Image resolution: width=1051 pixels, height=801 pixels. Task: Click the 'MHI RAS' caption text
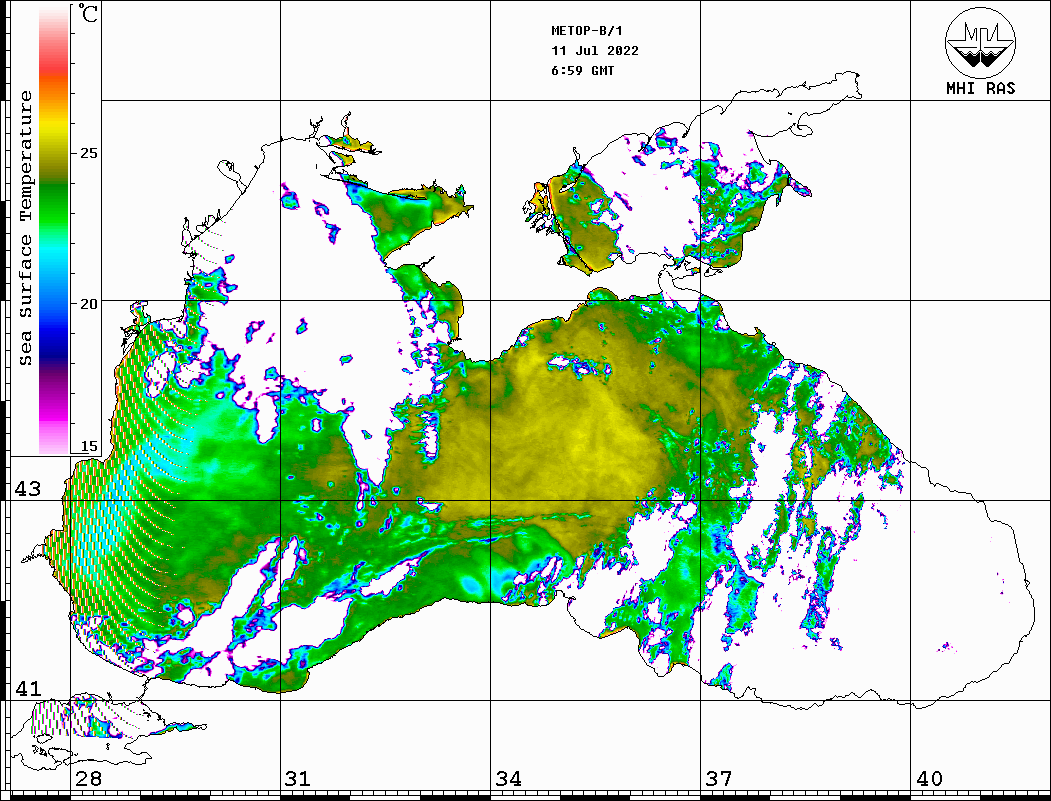point(980,88)
